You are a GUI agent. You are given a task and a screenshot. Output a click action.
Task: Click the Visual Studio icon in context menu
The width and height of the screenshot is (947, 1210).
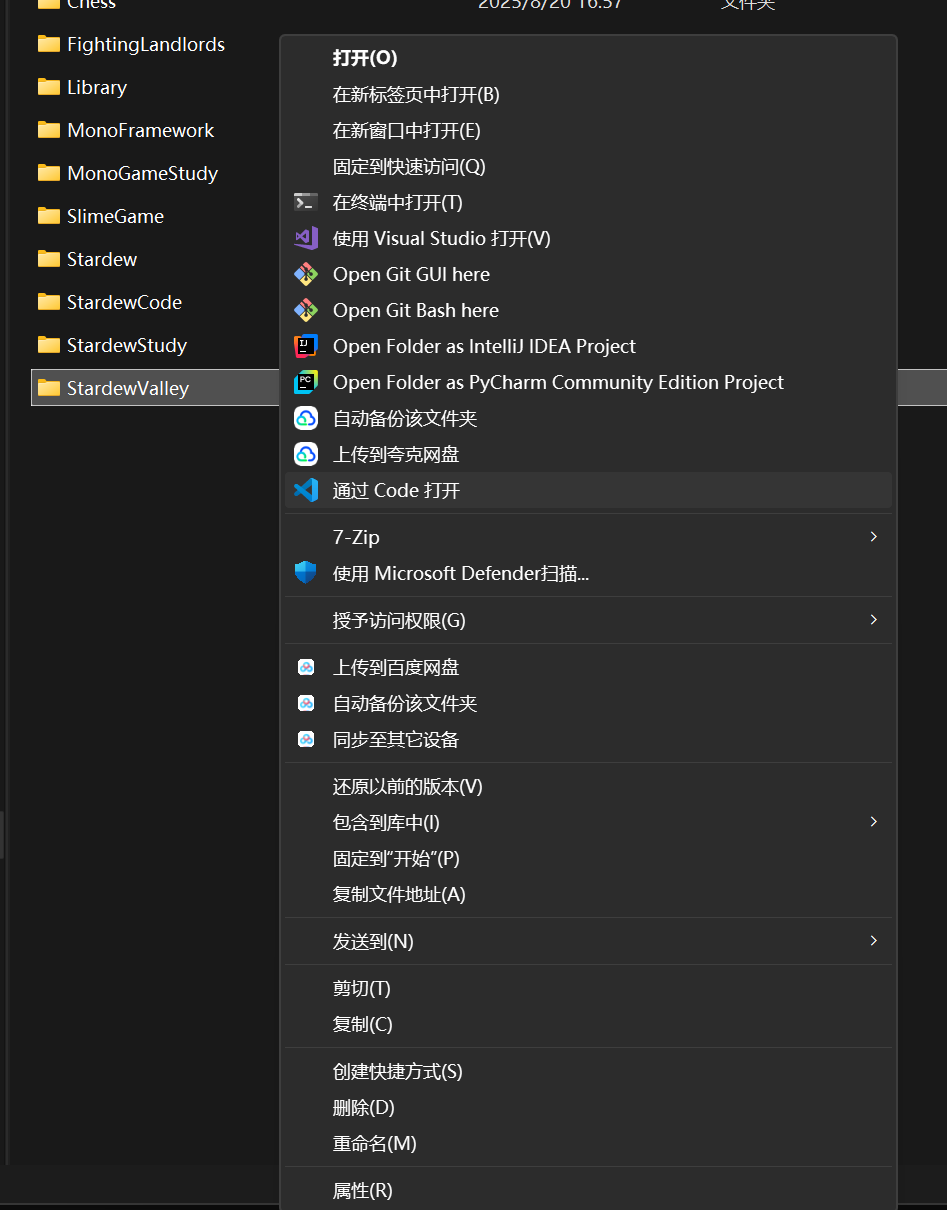point(306,238)
